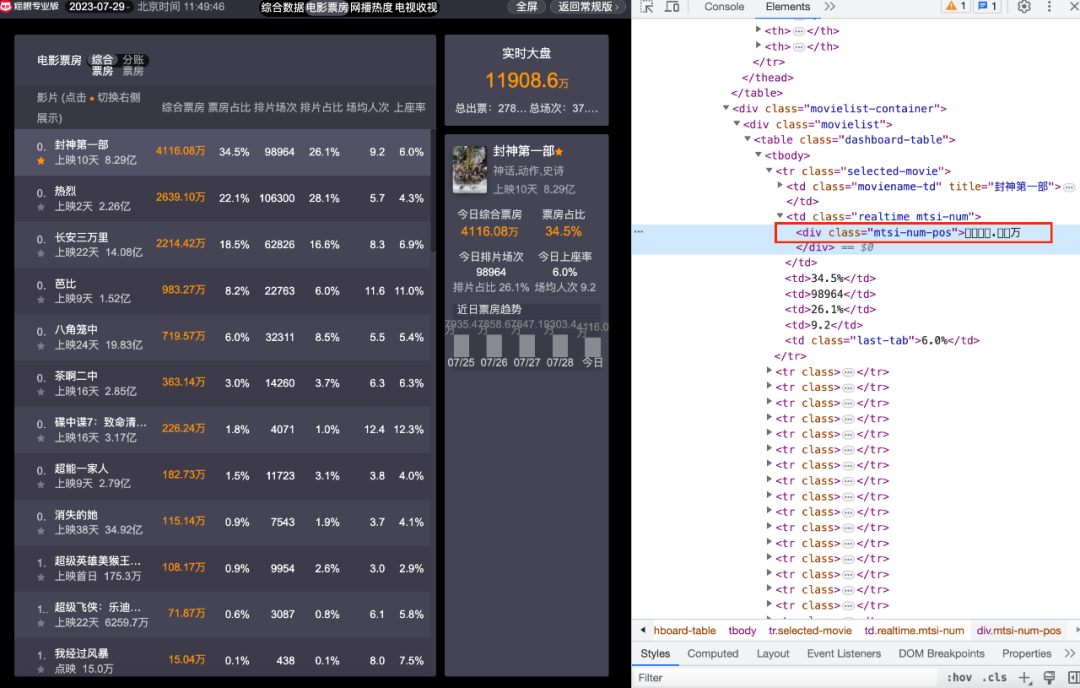This screenshot has width=1080, height=688.
Task: Collapse the dashboard-table table node
Action: (x=747, y=139)
